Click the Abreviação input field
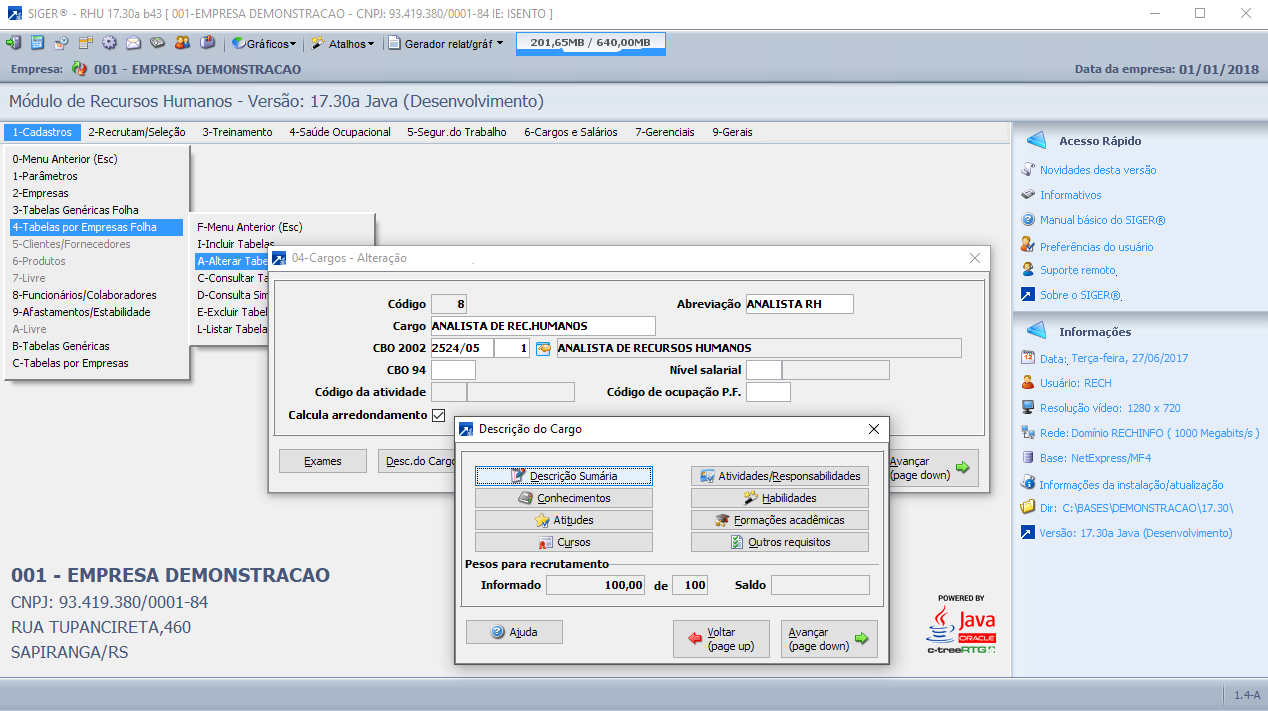1268x711 pixels. coord(800,304)
